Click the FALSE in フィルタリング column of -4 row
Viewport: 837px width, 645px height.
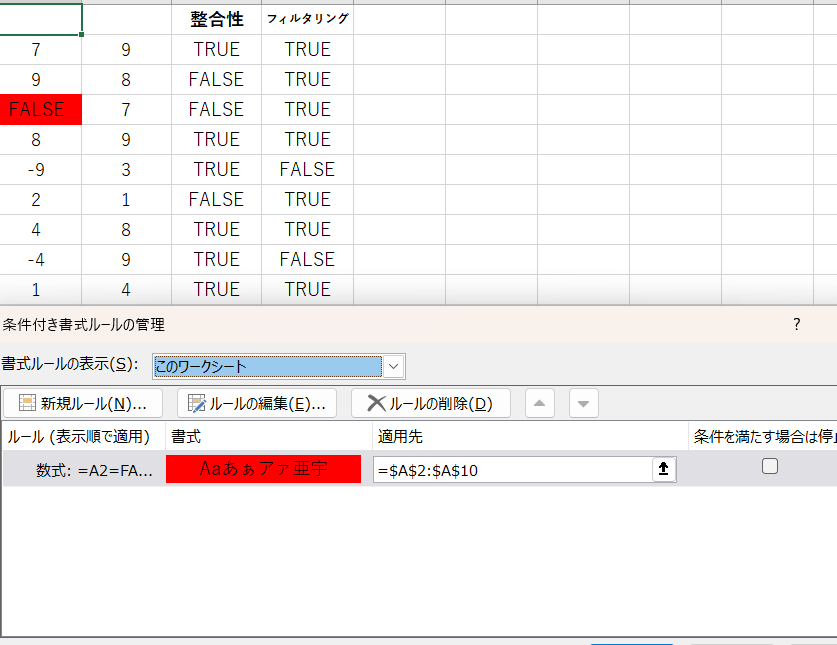click(x=307, y=259)
